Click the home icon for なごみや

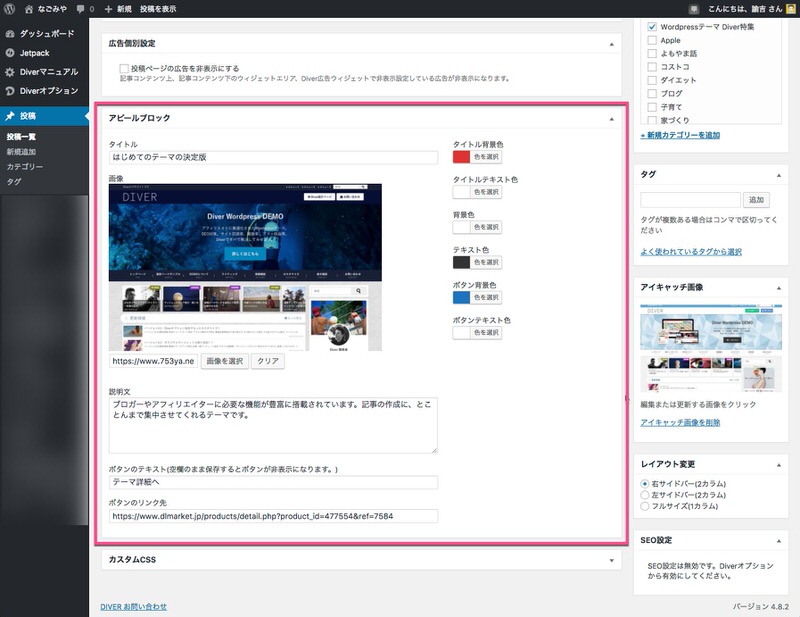tap(28, 8)
